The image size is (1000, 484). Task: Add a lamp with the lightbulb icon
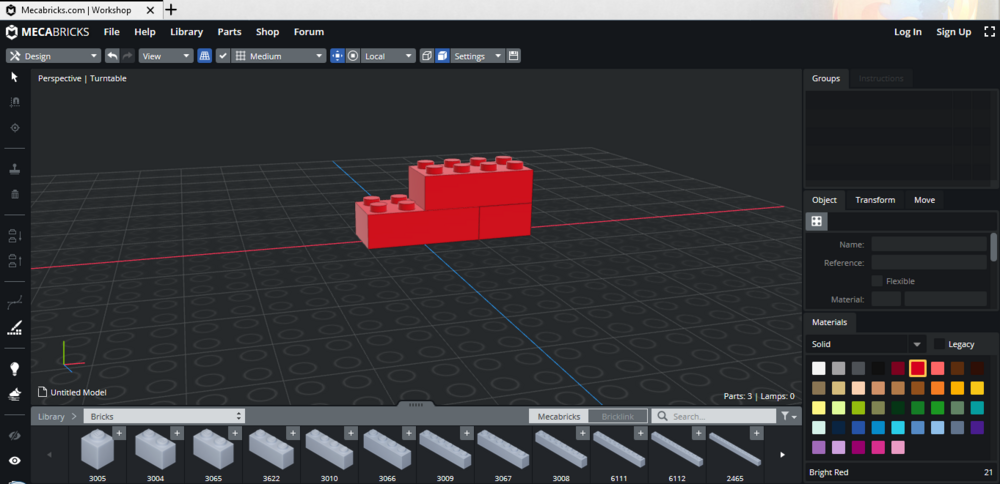[15, 369]
